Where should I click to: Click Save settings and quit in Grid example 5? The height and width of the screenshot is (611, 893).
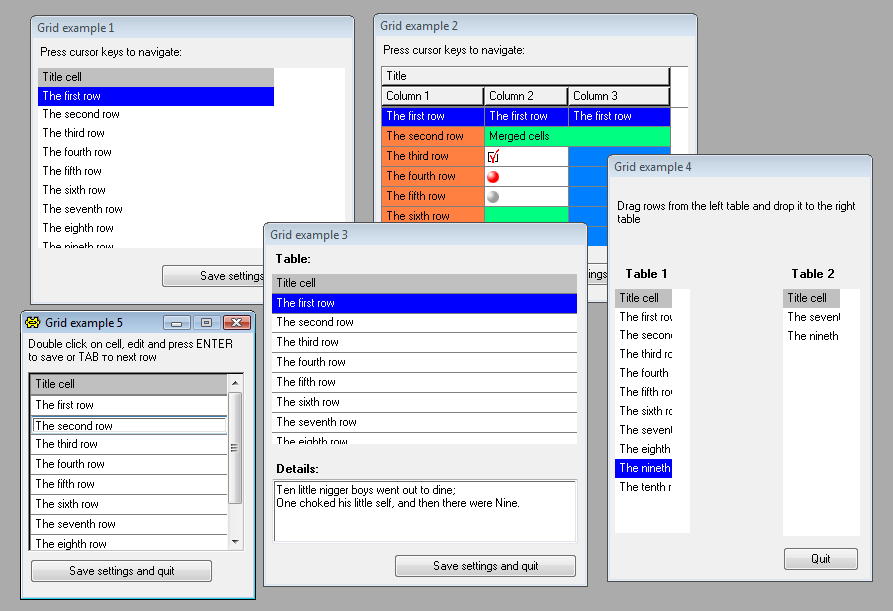pos(121,571)
